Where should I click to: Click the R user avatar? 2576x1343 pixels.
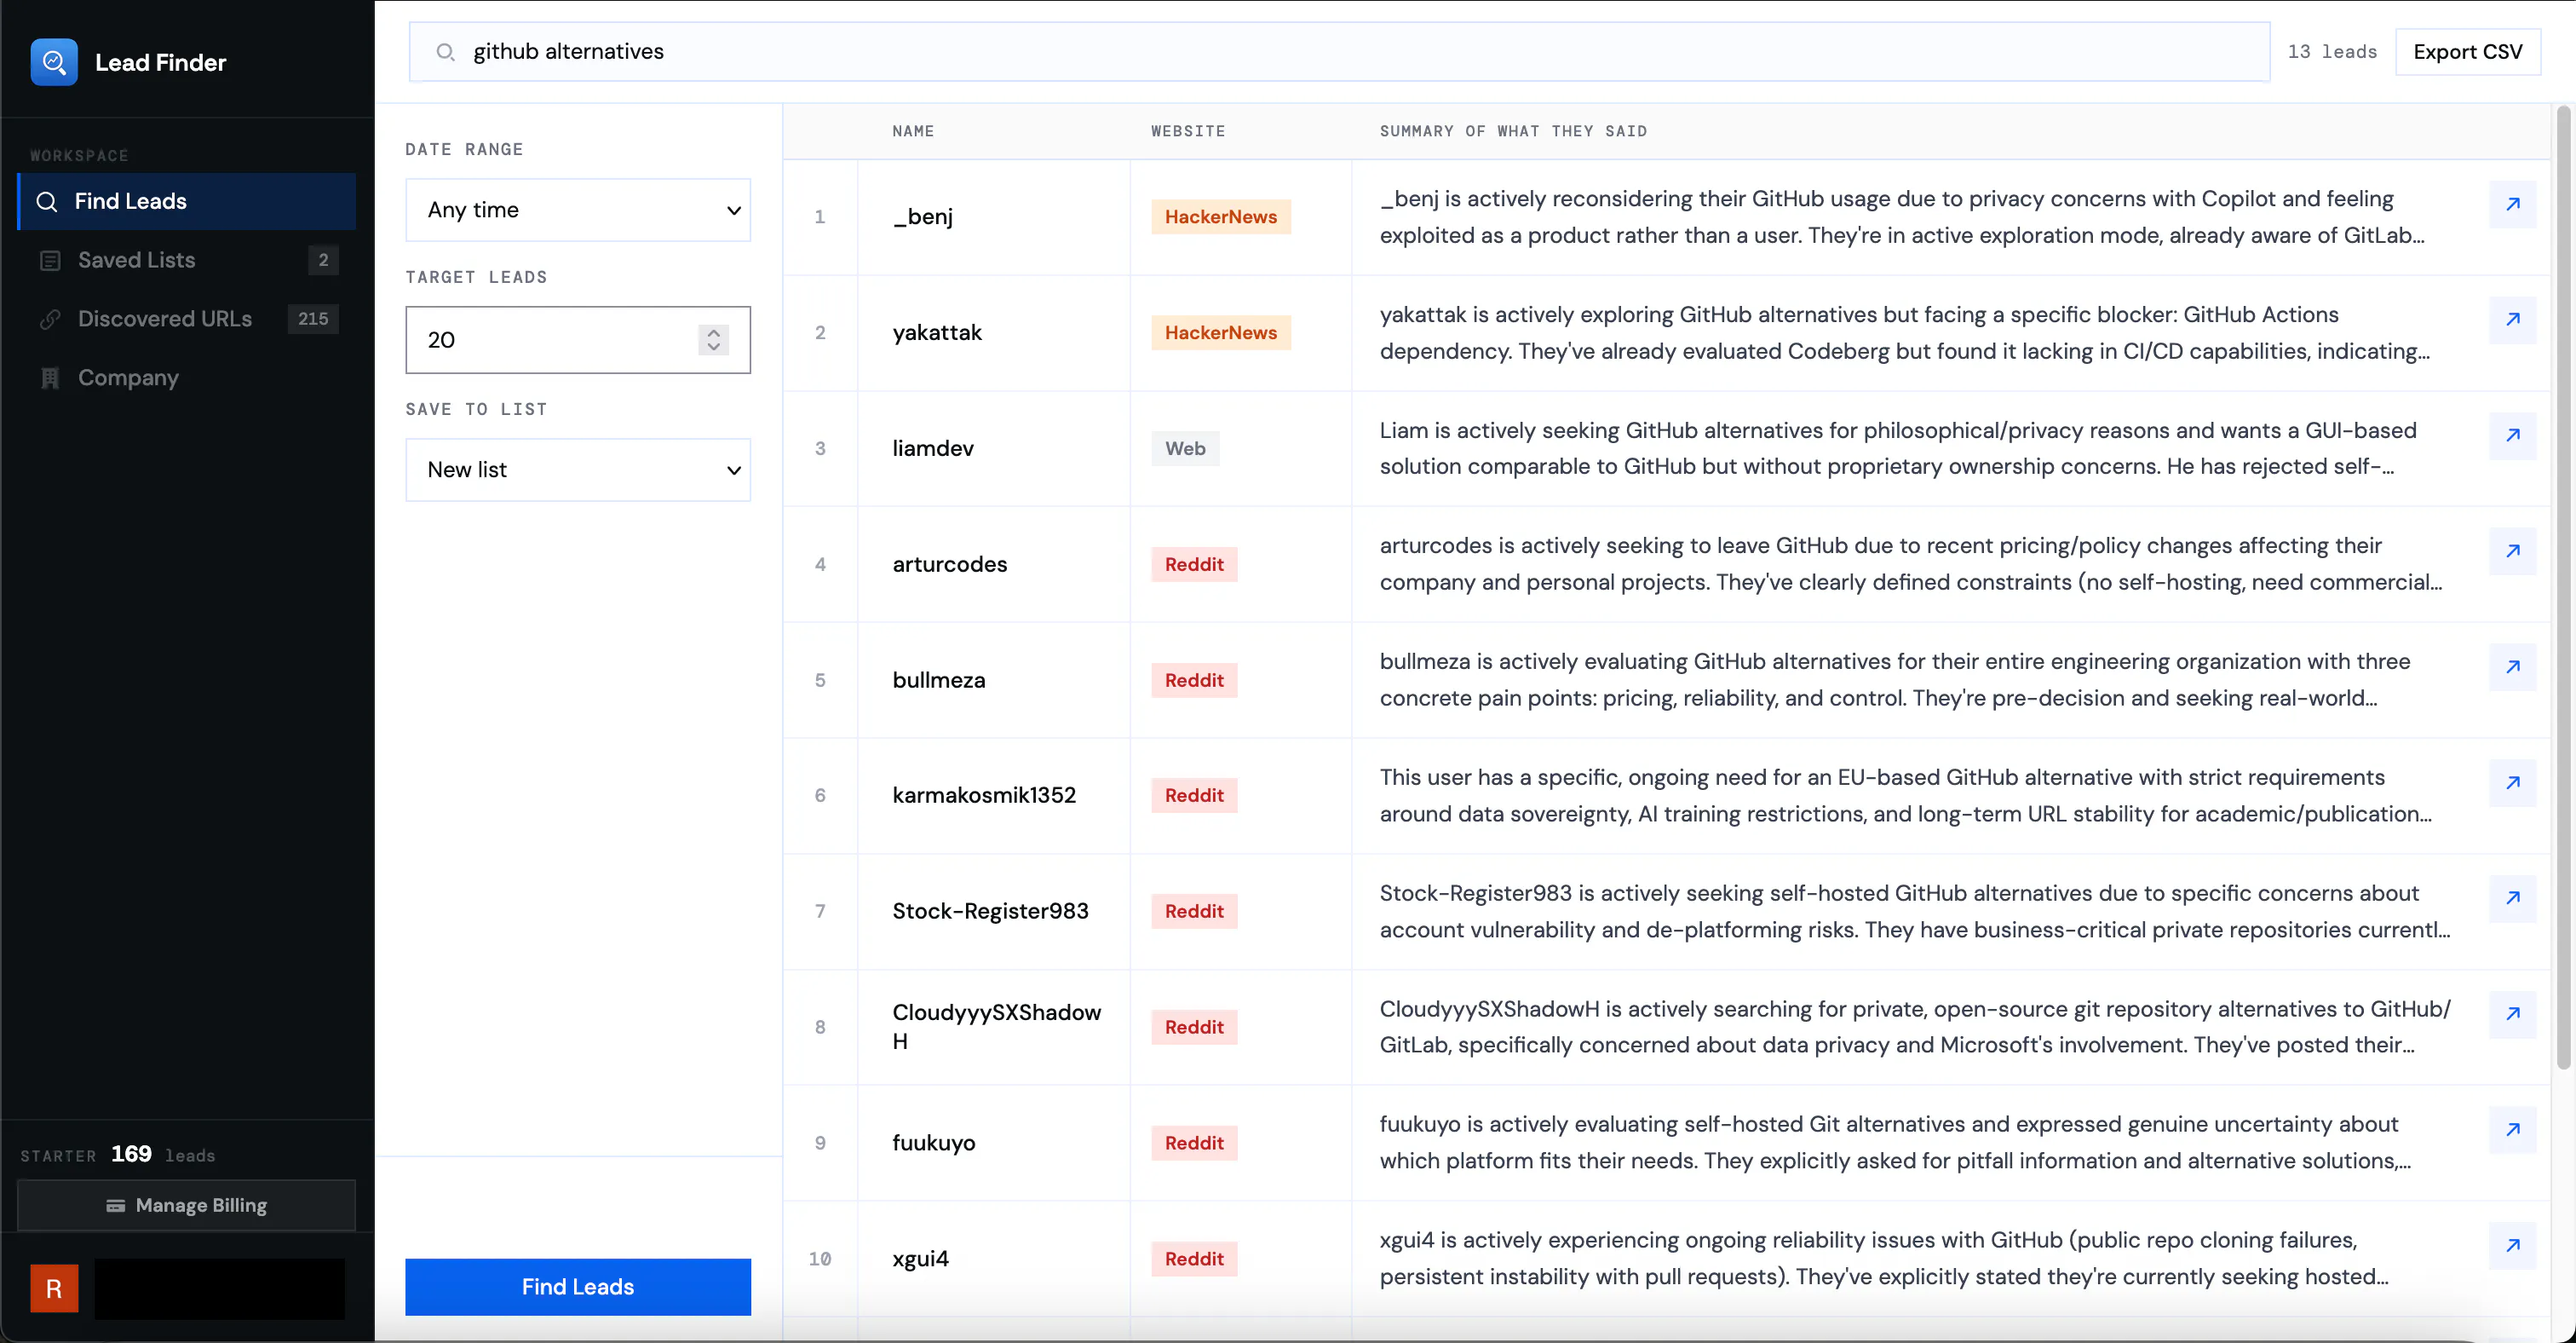coord(54,1288)
